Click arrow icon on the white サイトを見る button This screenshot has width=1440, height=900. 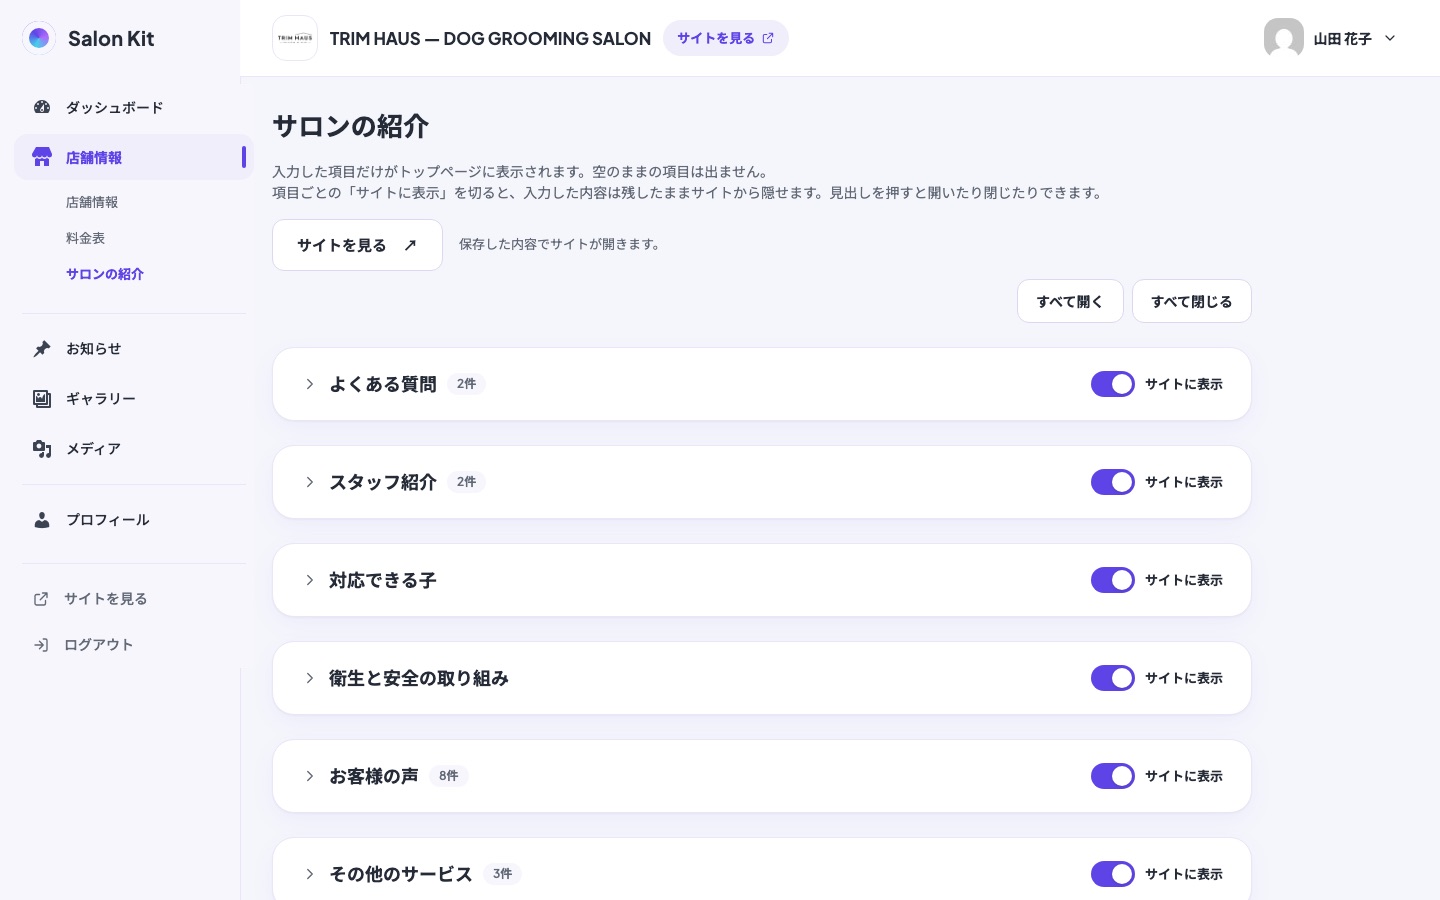410,245
